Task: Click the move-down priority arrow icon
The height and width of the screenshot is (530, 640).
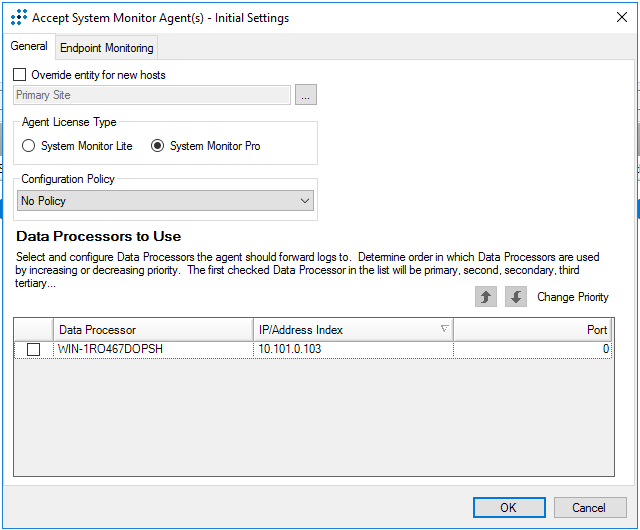Action: (x=515, y=297)
